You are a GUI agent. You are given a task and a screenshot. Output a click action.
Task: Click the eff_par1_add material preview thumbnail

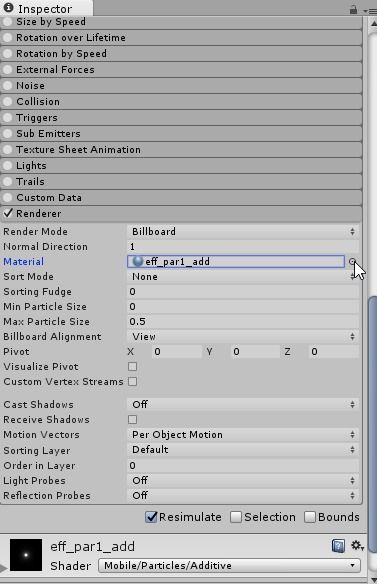[26, 555]
